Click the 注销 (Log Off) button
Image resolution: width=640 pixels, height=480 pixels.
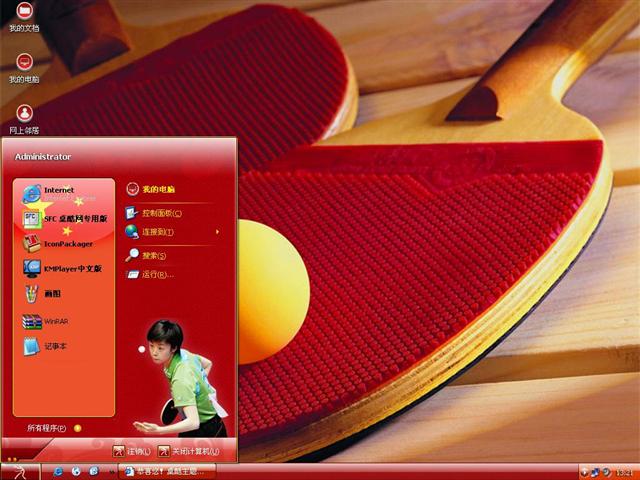click(x=132, y=451)
